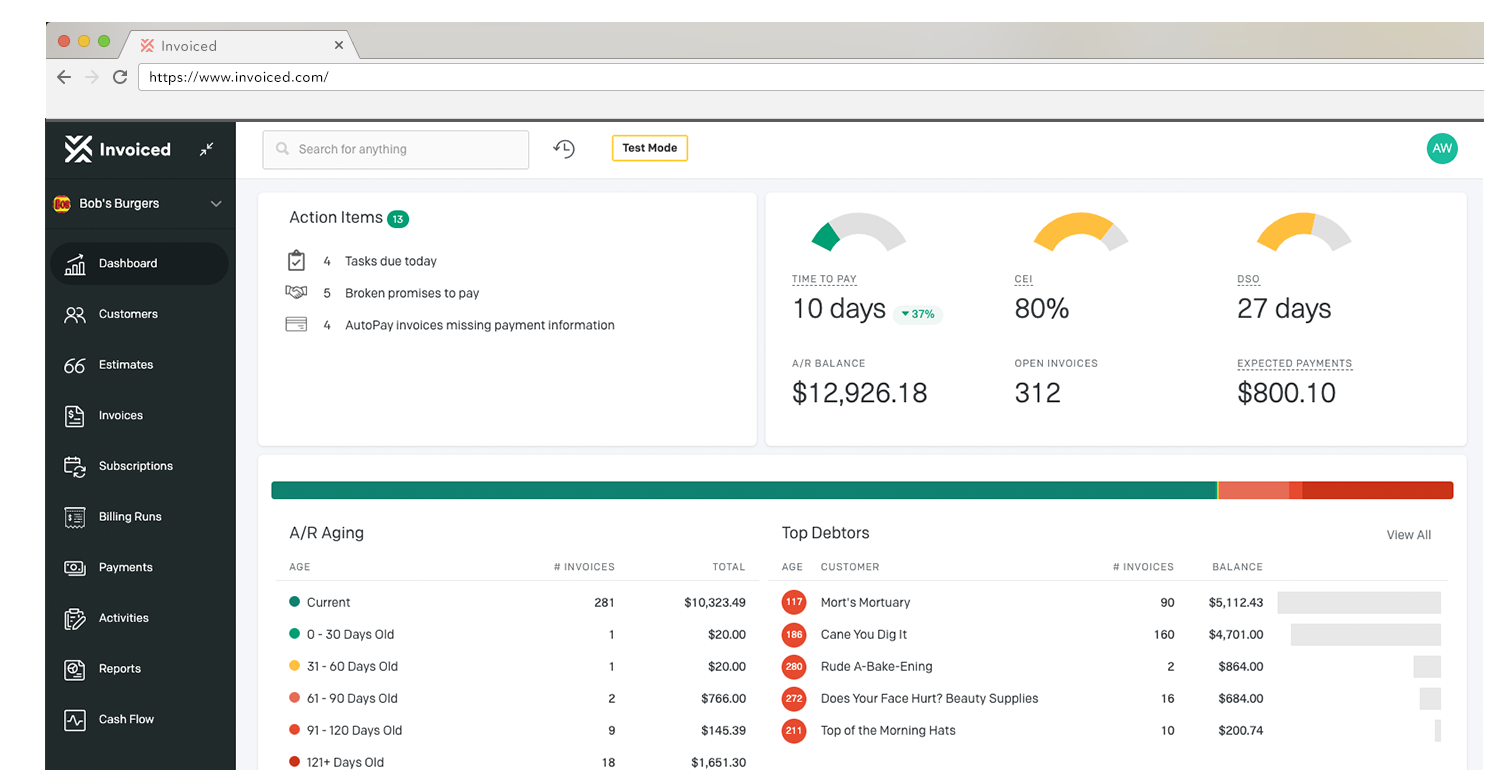Open the Payments section
Viewport: 1500px width, 770px height.
pyautogui.click(x=75, y=567)
